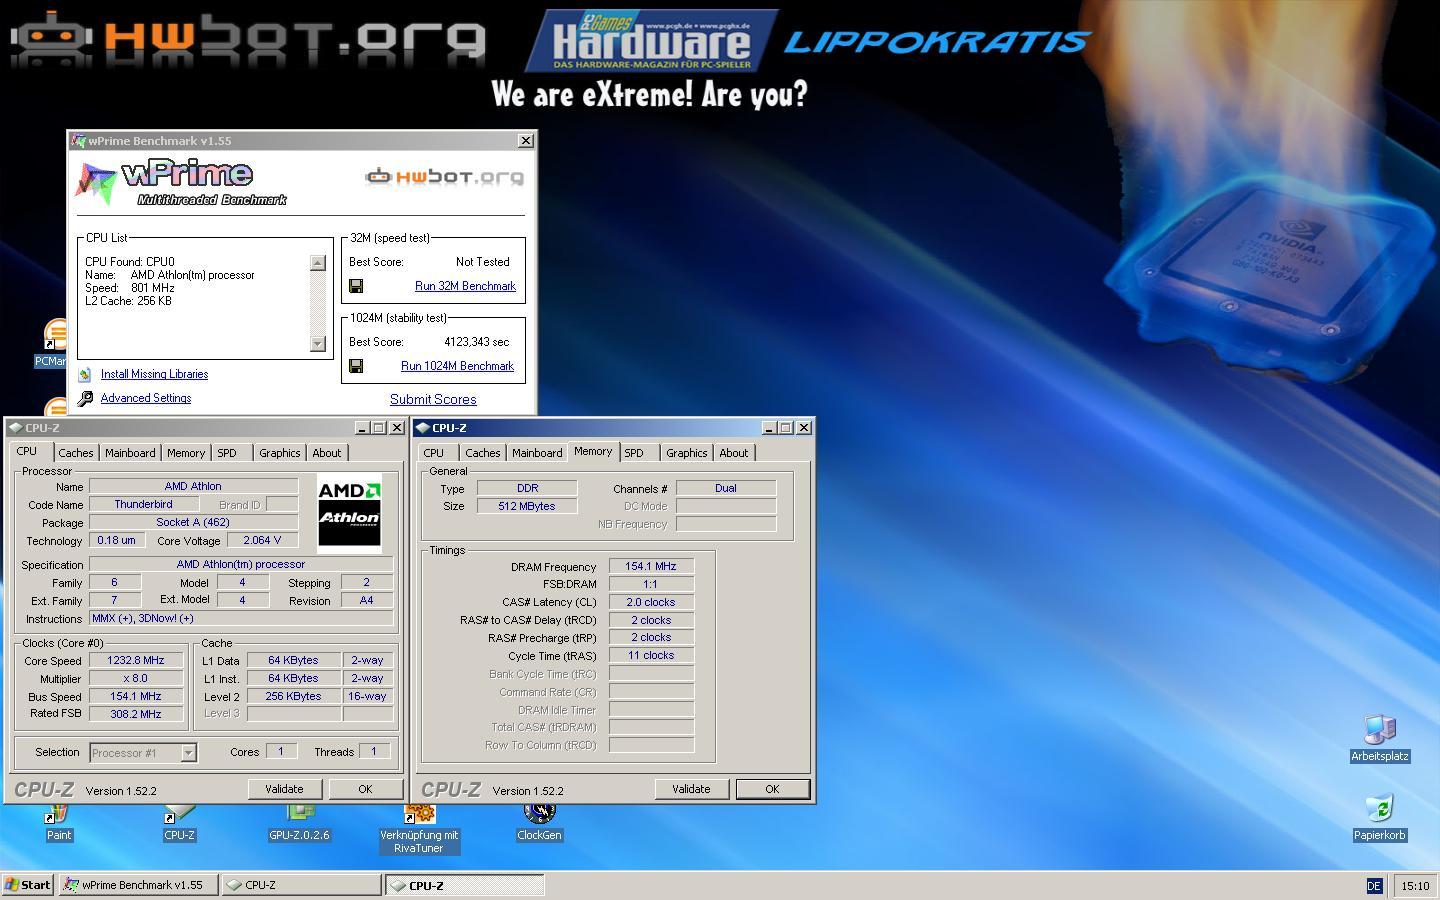Click the Multiplier value x 8.0
The image size is (1440, 900).
[x=136, y=679]
